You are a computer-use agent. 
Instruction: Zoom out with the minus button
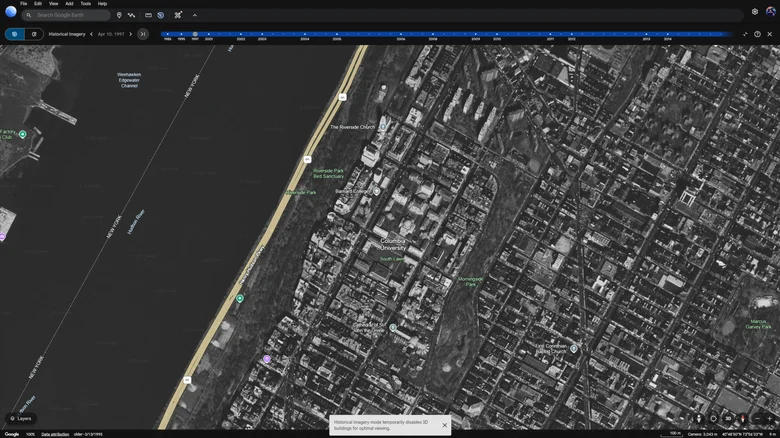[x=758, y=419]
